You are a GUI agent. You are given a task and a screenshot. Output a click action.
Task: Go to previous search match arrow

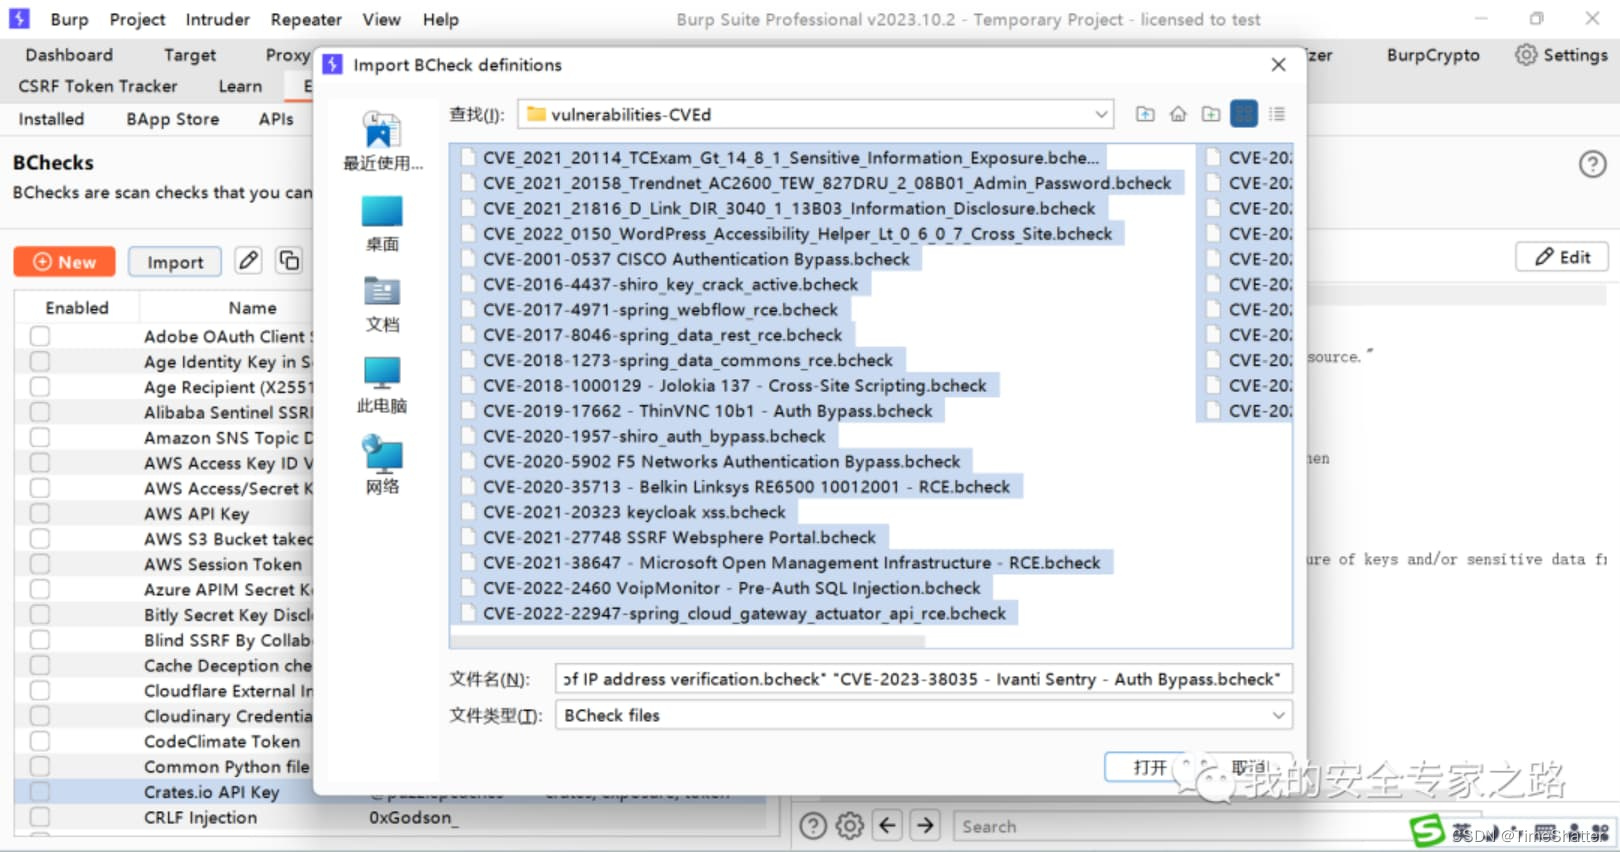coord(887,825)
